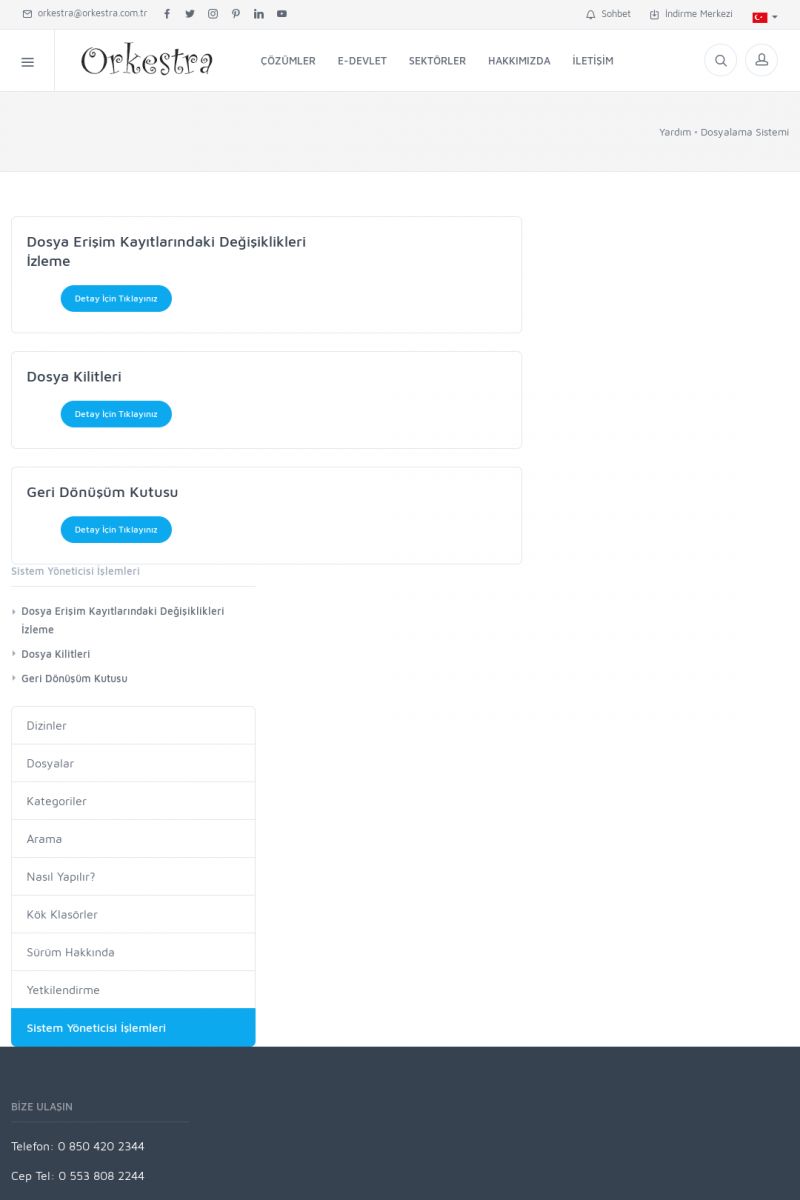Click the user account icon

pos(761,61)
